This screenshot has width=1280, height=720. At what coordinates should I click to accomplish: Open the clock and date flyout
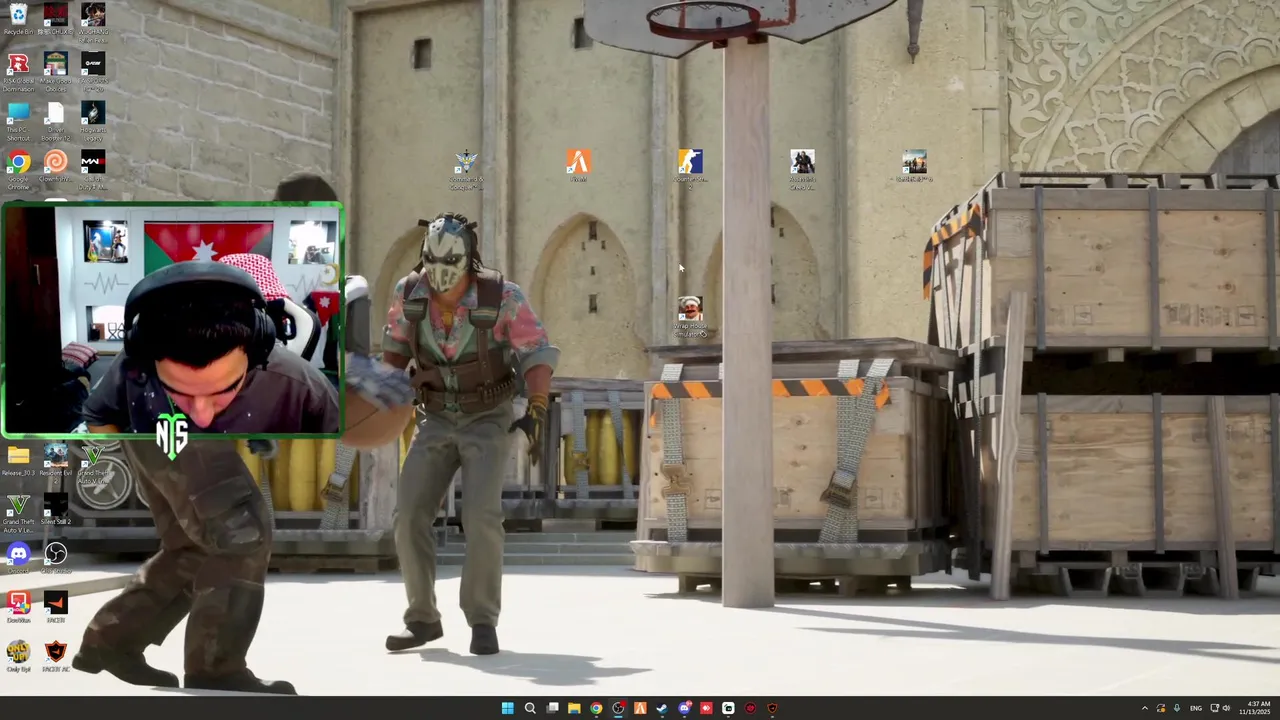tap(1257, 708)
